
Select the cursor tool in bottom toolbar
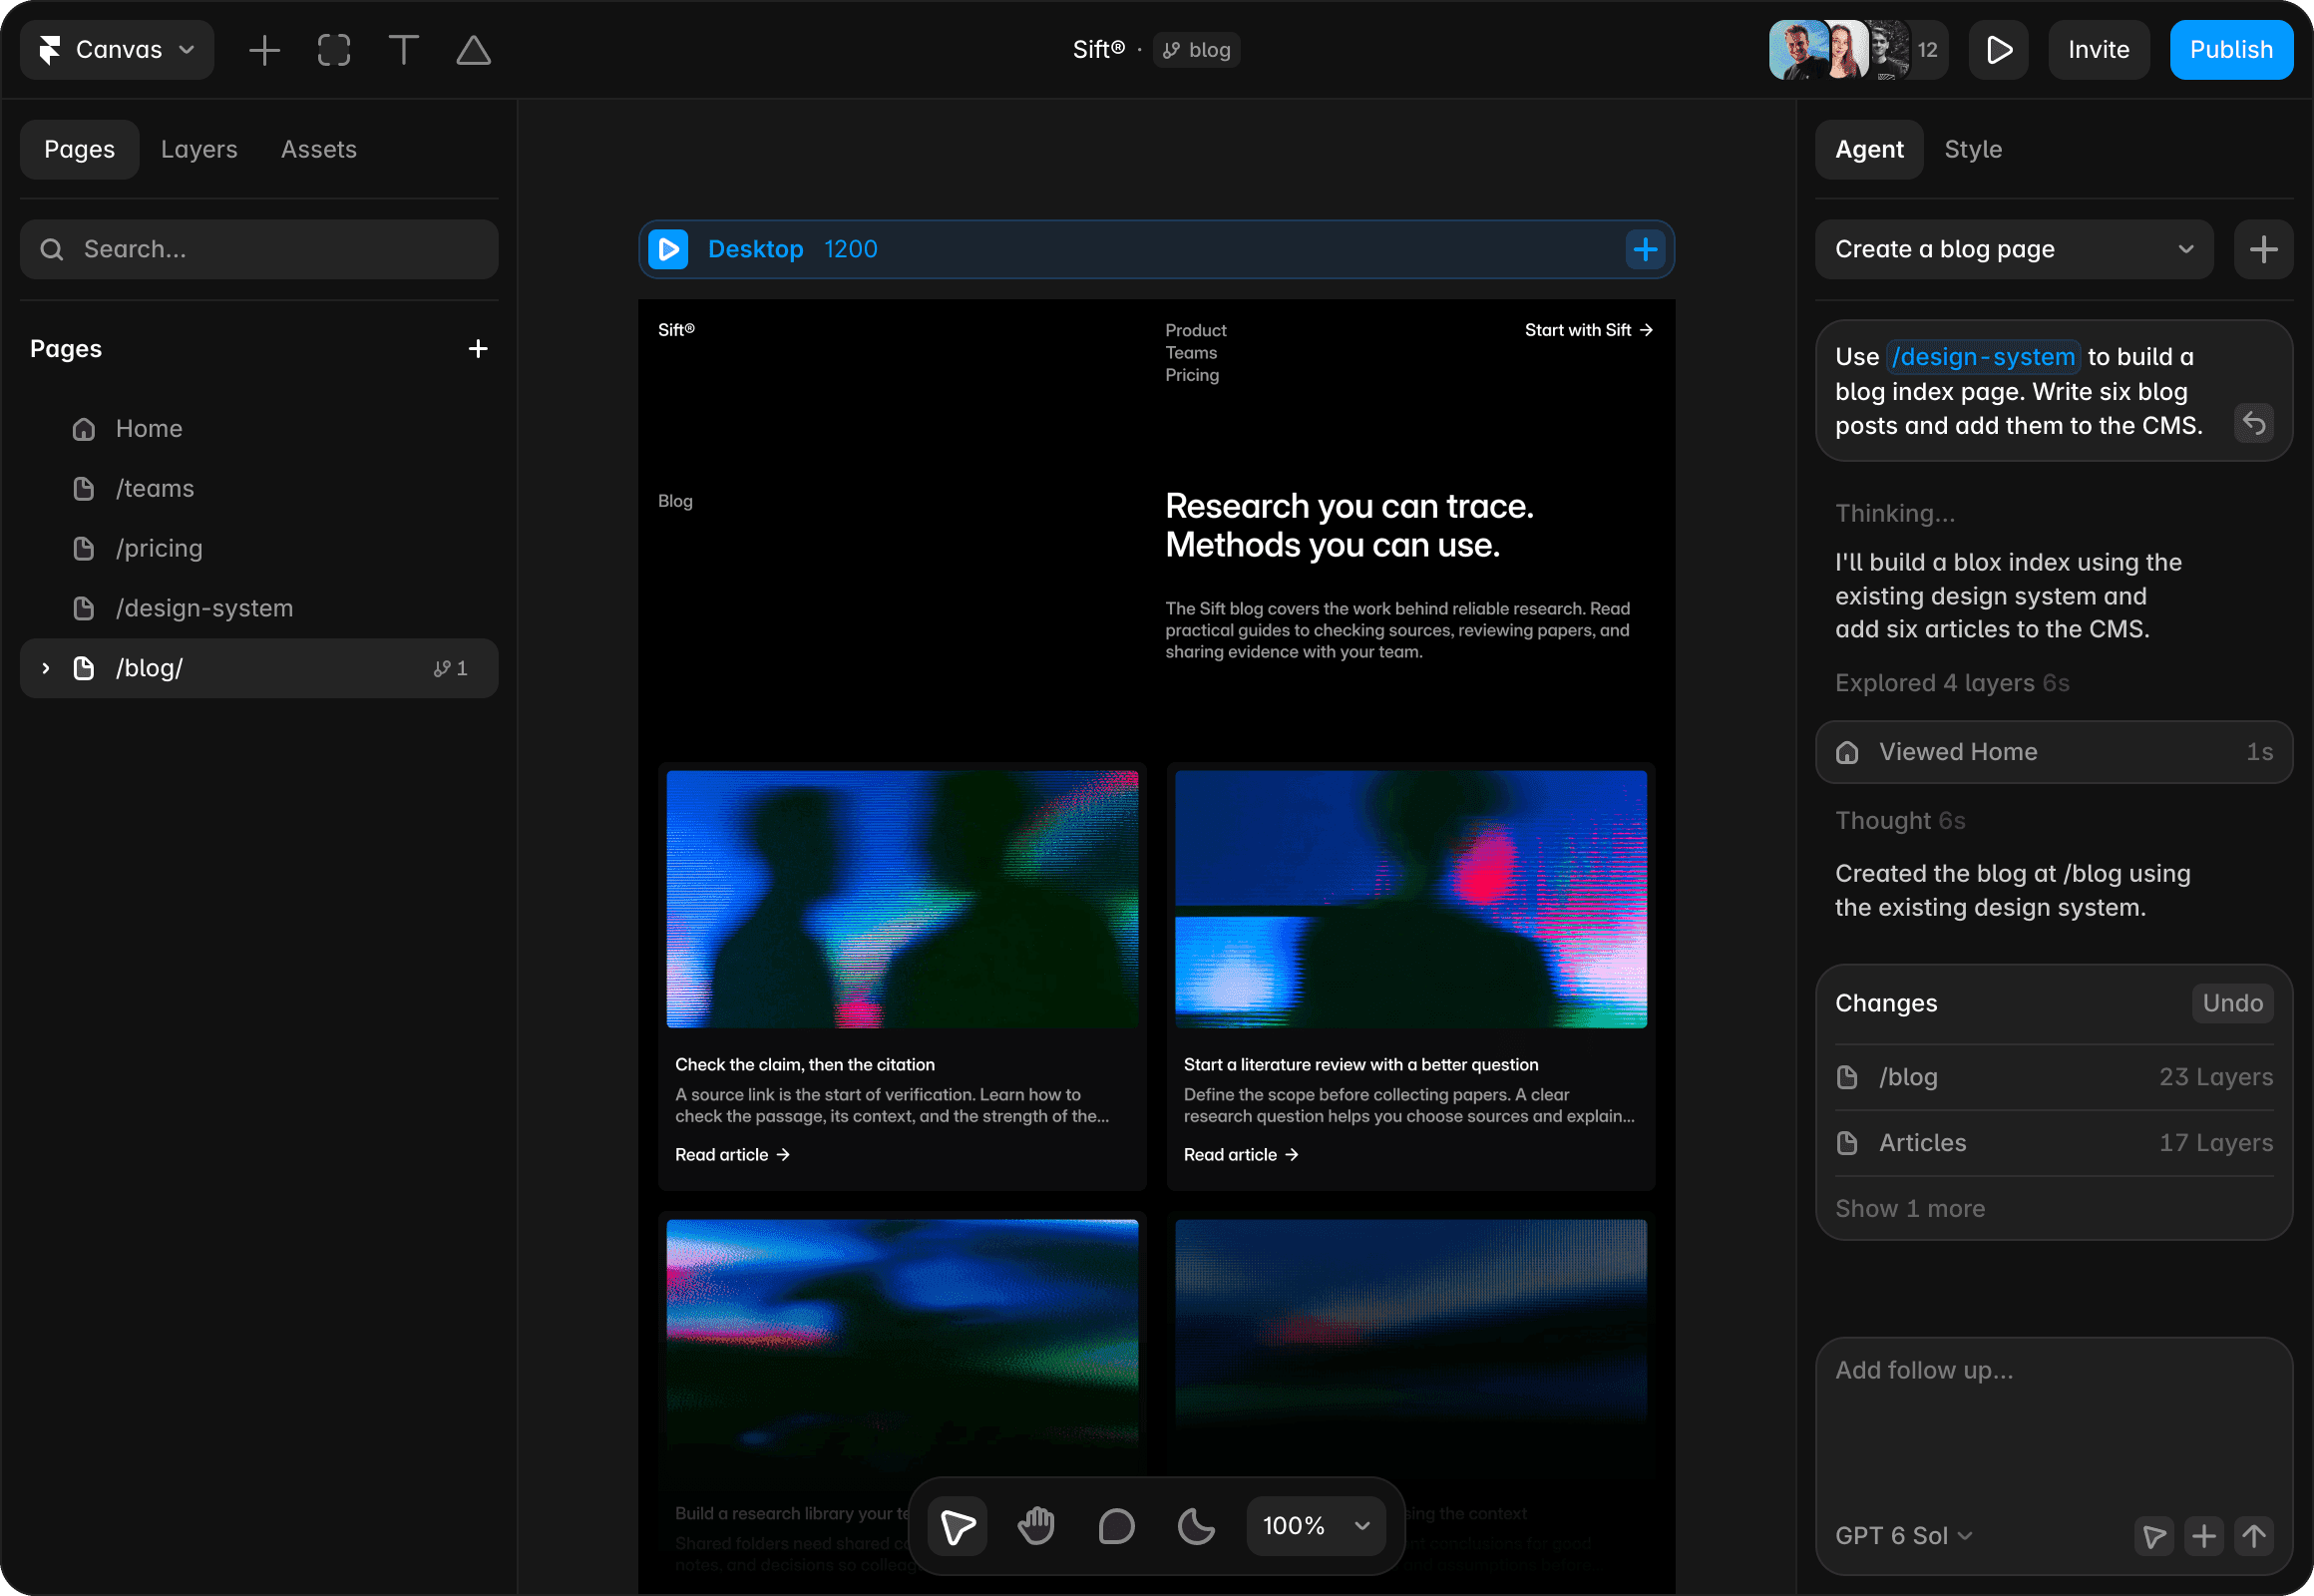[x=957, y=1526]
